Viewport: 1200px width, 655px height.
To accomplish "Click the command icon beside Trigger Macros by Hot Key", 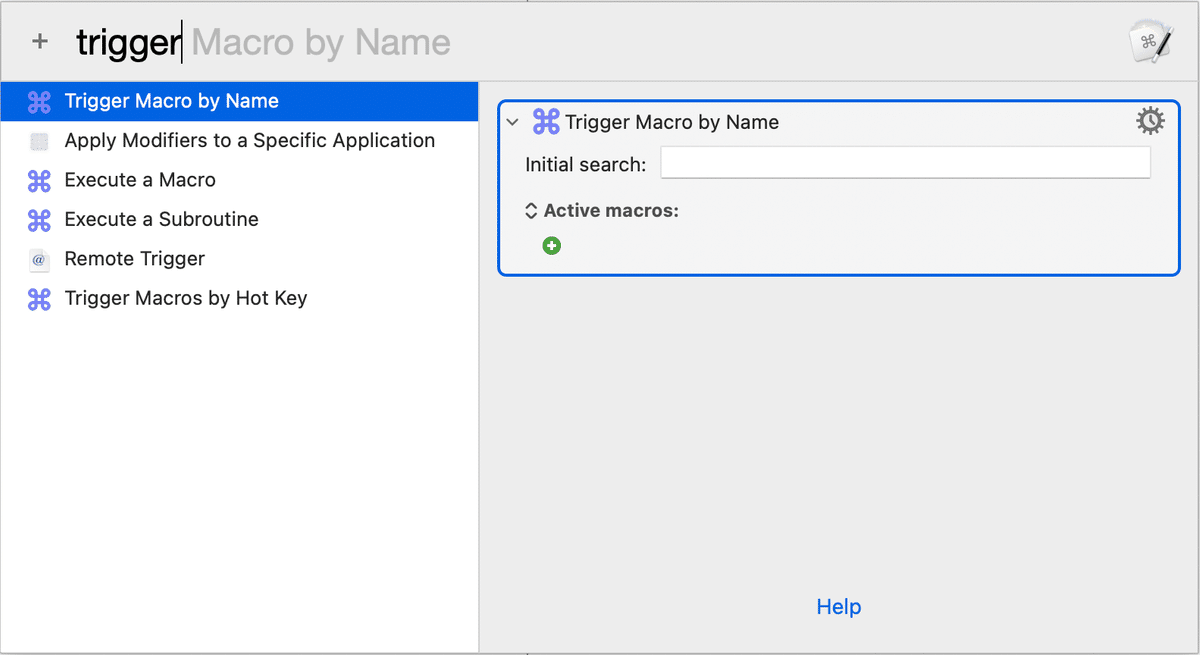I will [x=39, y=298].
